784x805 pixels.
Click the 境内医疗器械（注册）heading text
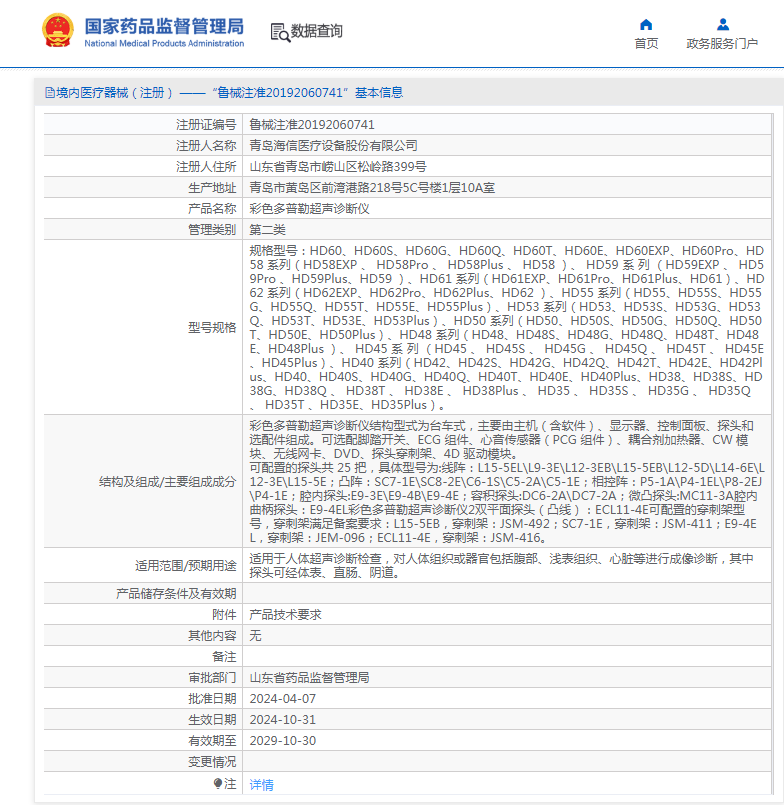(114, 93)
